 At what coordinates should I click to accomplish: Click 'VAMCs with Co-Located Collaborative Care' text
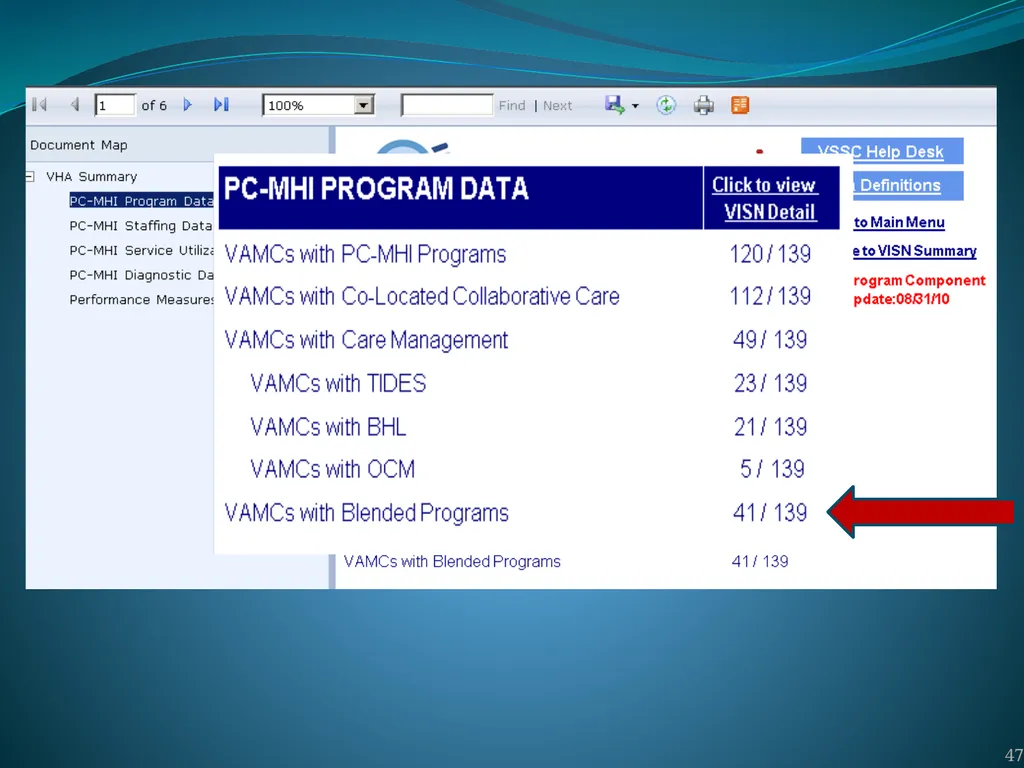tap(422, 296)
